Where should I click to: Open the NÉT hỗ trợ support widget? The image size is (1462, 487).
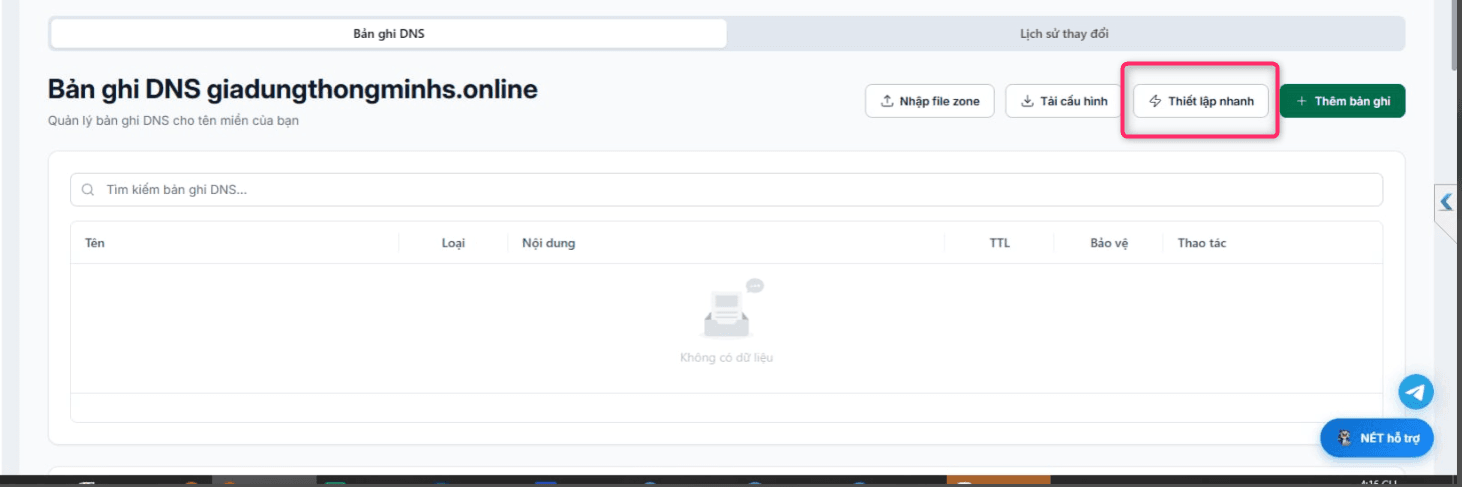[x=1377, y=438]
